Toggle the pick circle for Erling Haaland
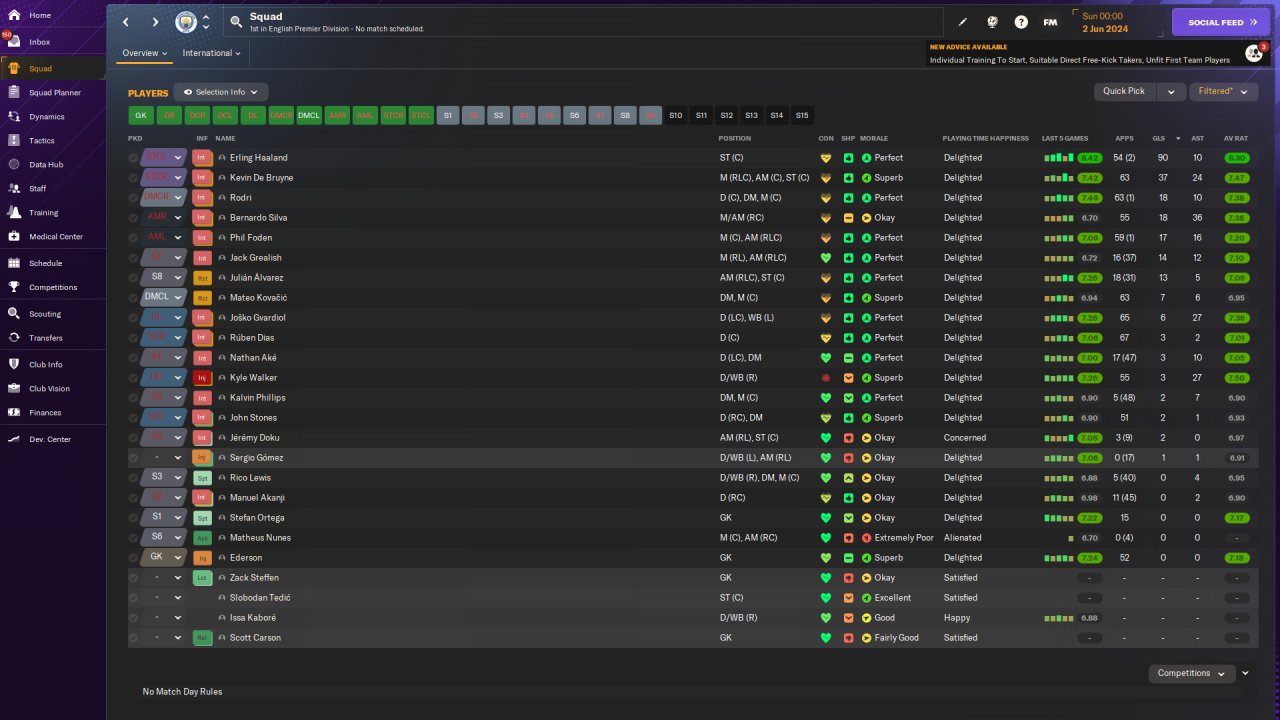The height and width of the screenshot is (720, 1280). (x=133, y=158)
